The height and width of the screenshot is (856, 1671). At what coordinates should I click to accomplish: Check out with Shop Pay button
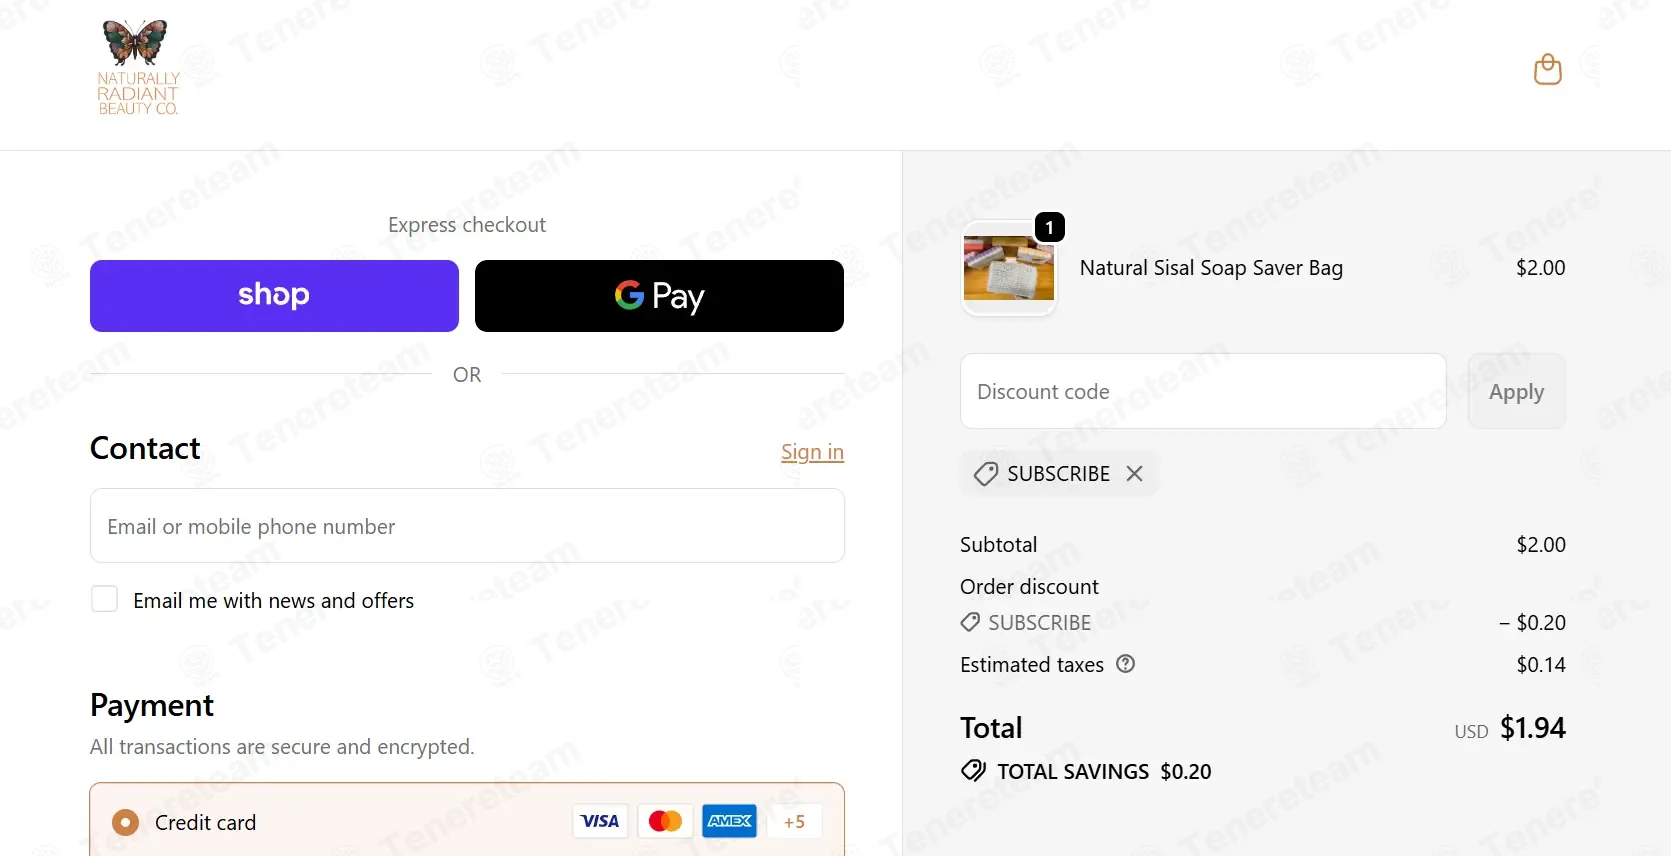(x=274, y=296)
